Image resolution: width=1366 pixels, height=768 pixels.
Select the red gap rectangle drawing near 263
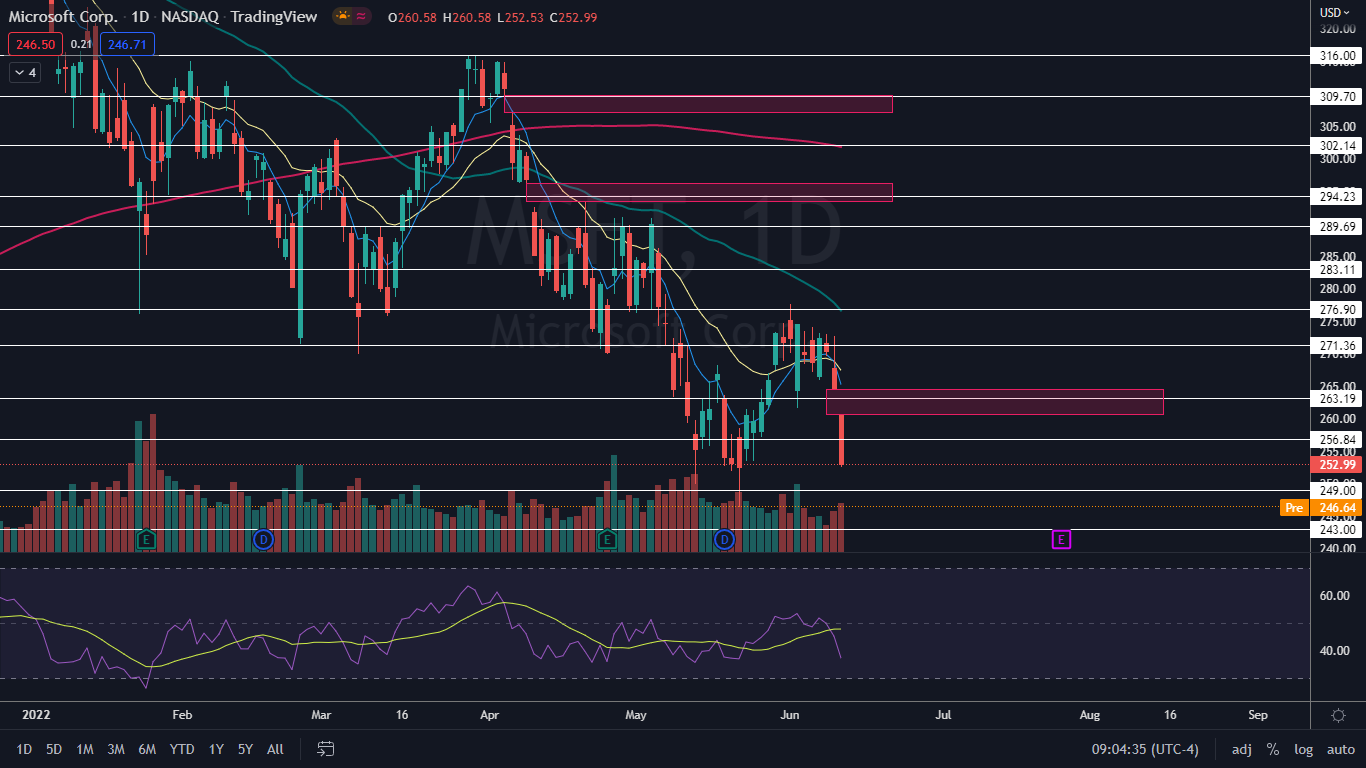pyautogui.click(x=995, y=402)
